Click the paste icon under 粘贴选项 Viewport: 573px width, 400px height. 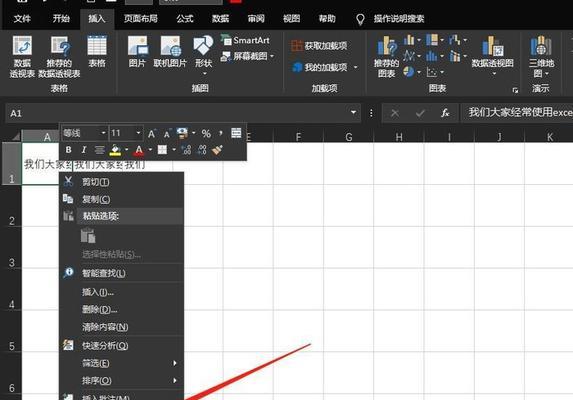coord(88,235)
